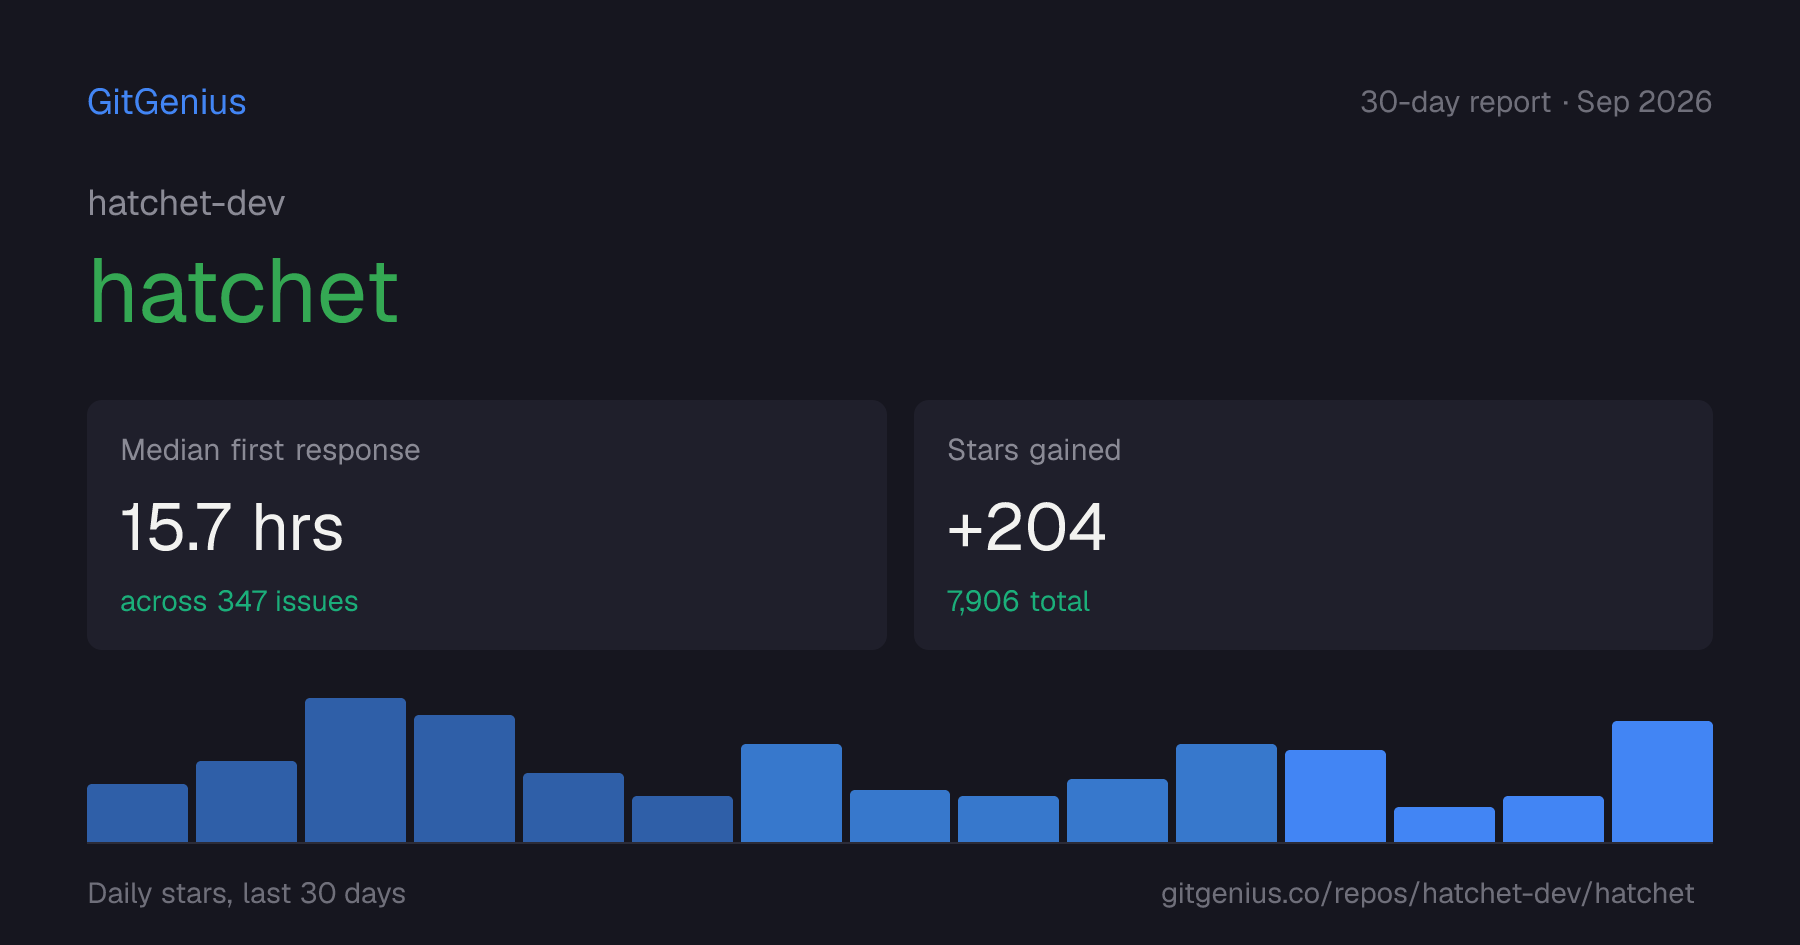The height and width of the screenshot is (945, 1800).
Task: Click the 15.7 hrs value
Action: pos(232,527)
